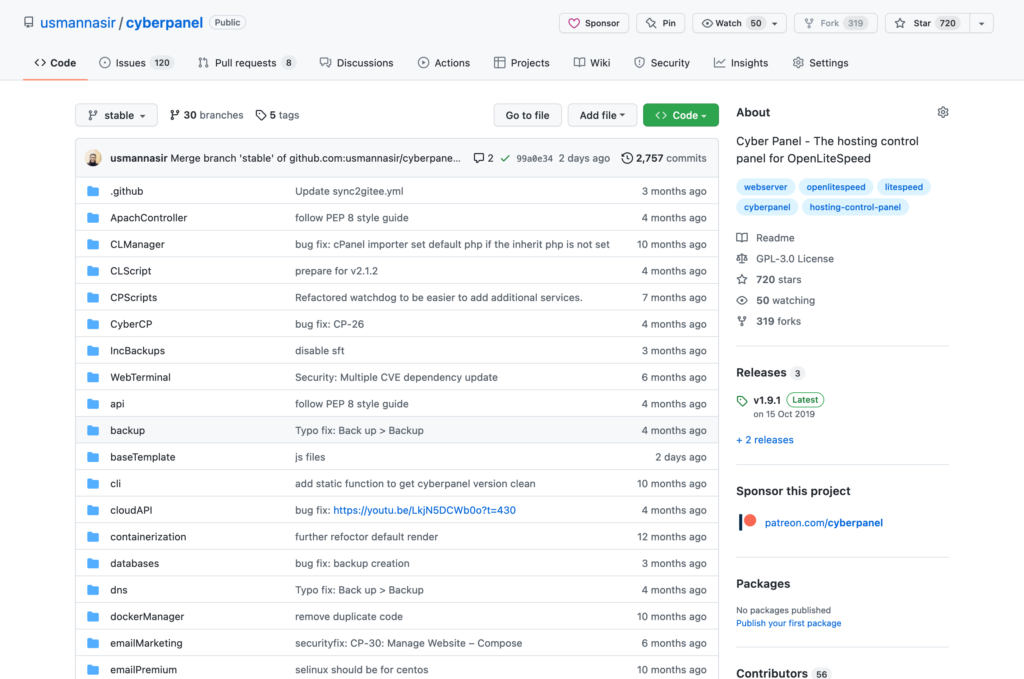
Task: Click the tags icon showing 5 tags
Action: click(261, 115)
